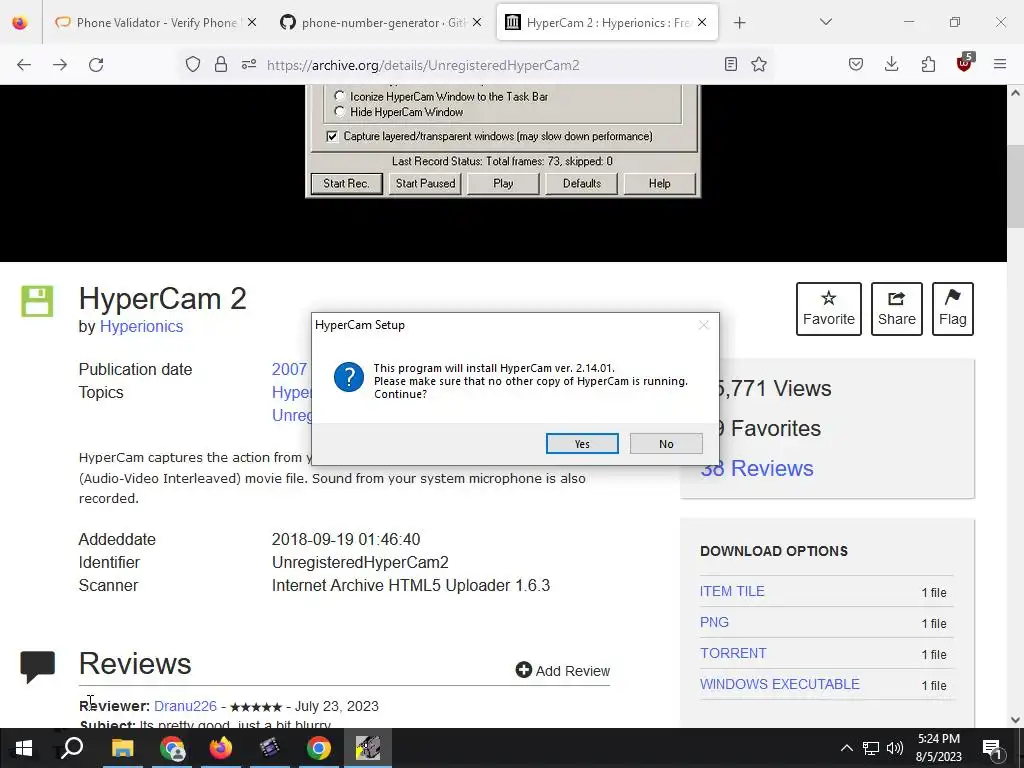This screenshot has width=1024, height=768.
Task: Click the page vertical scrollbar thumb
Action: coord(1016,186)
